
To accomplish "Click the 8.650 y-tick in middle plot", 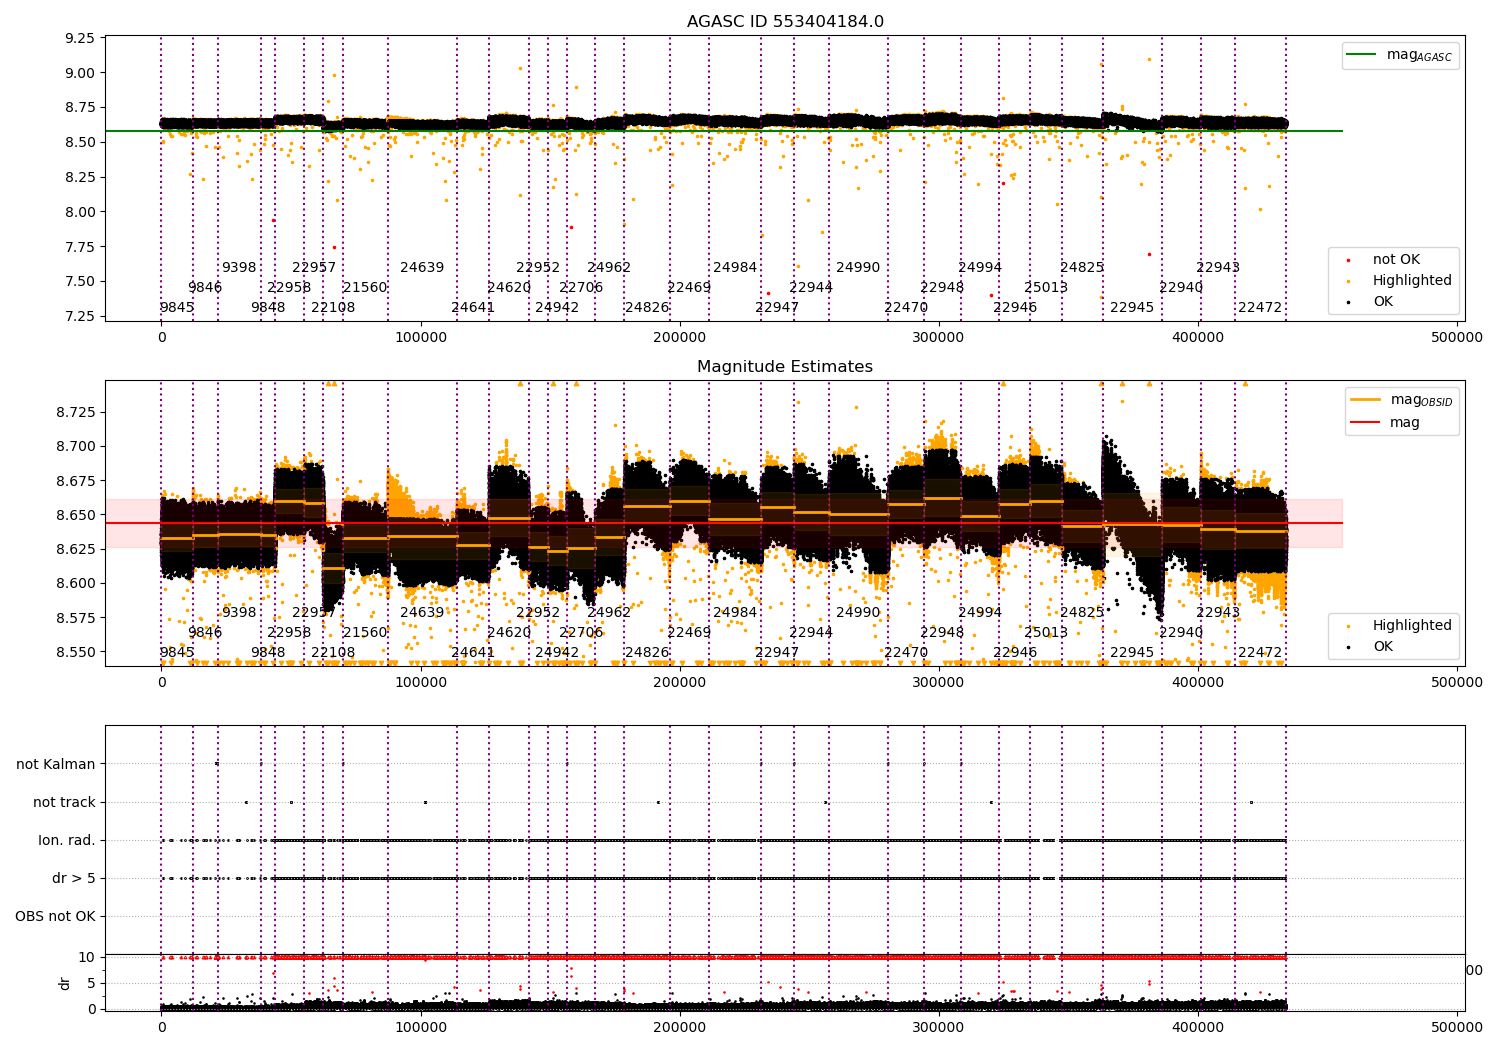I will 75,515.
